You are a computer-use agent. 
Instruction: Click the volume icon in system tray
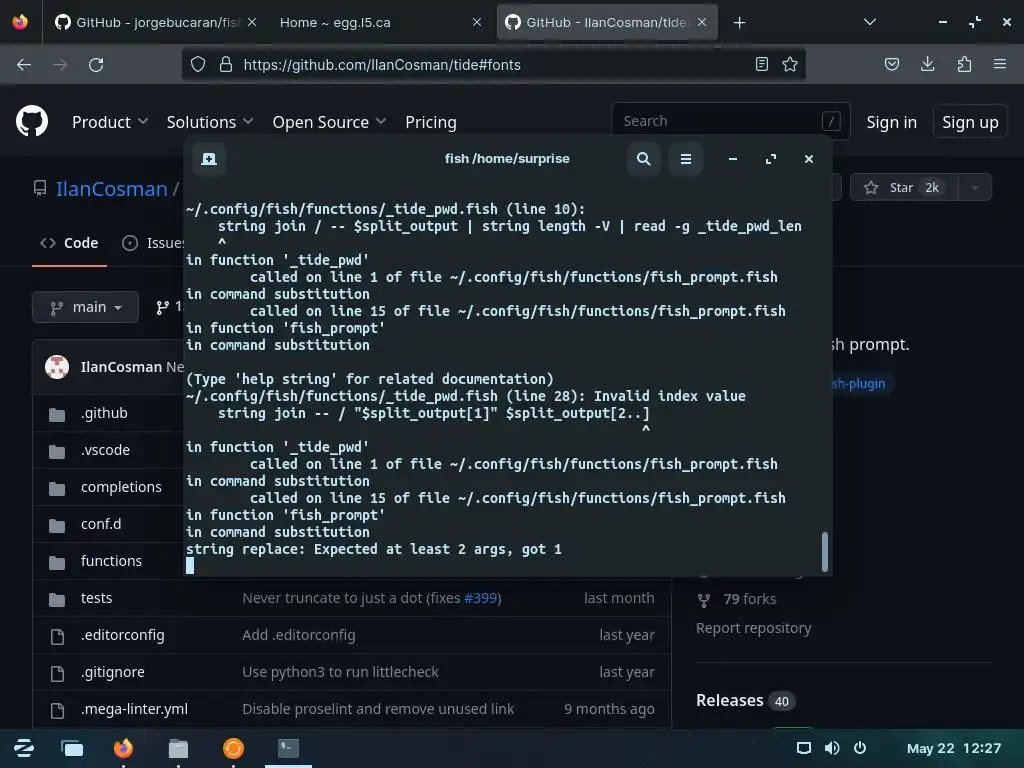click(831, 748)
